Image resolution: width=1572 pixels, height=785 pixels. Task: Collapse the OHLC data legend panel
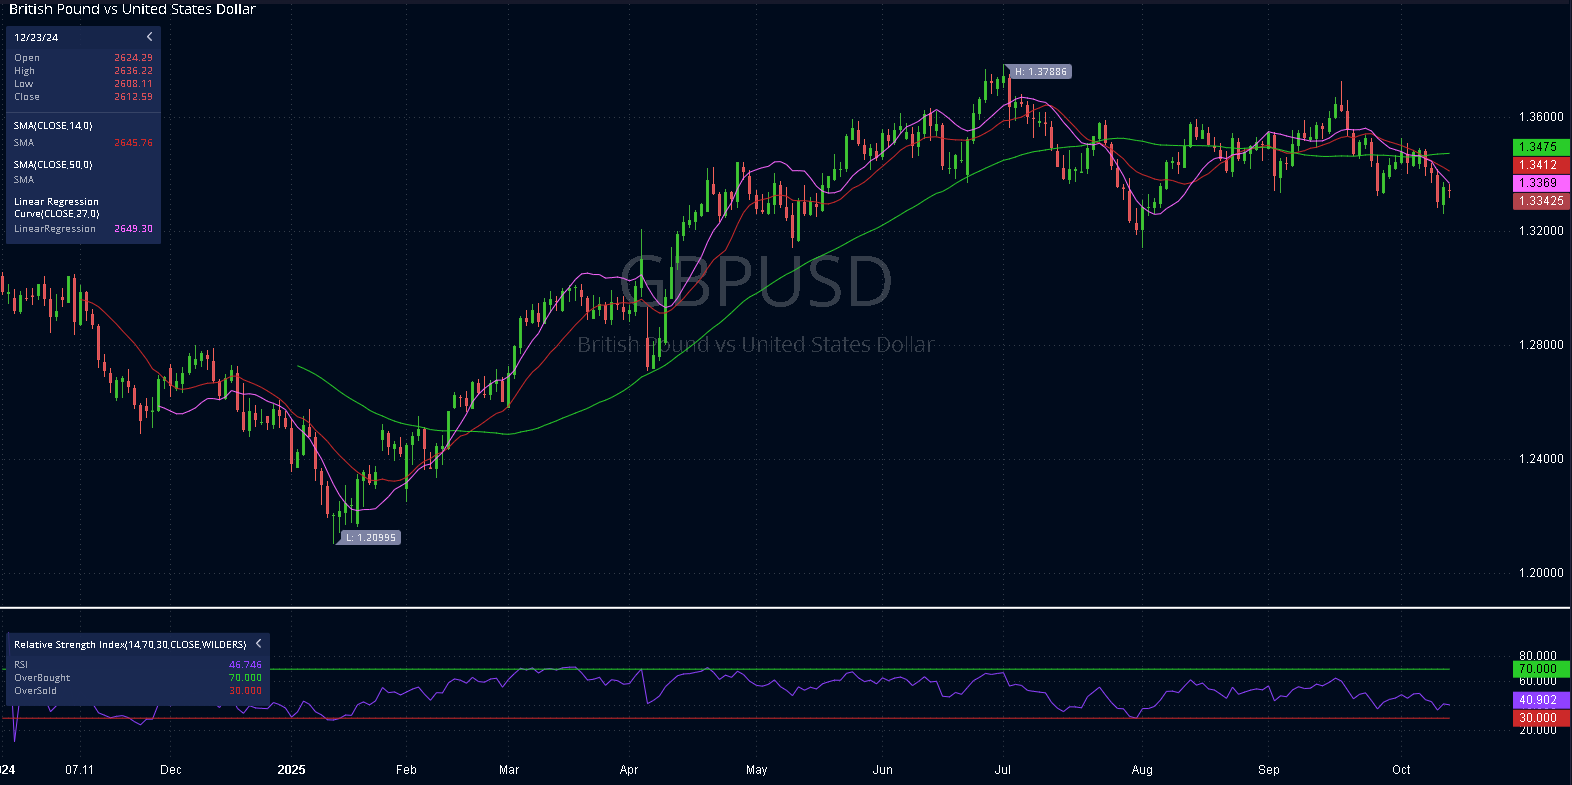point(149,37)
